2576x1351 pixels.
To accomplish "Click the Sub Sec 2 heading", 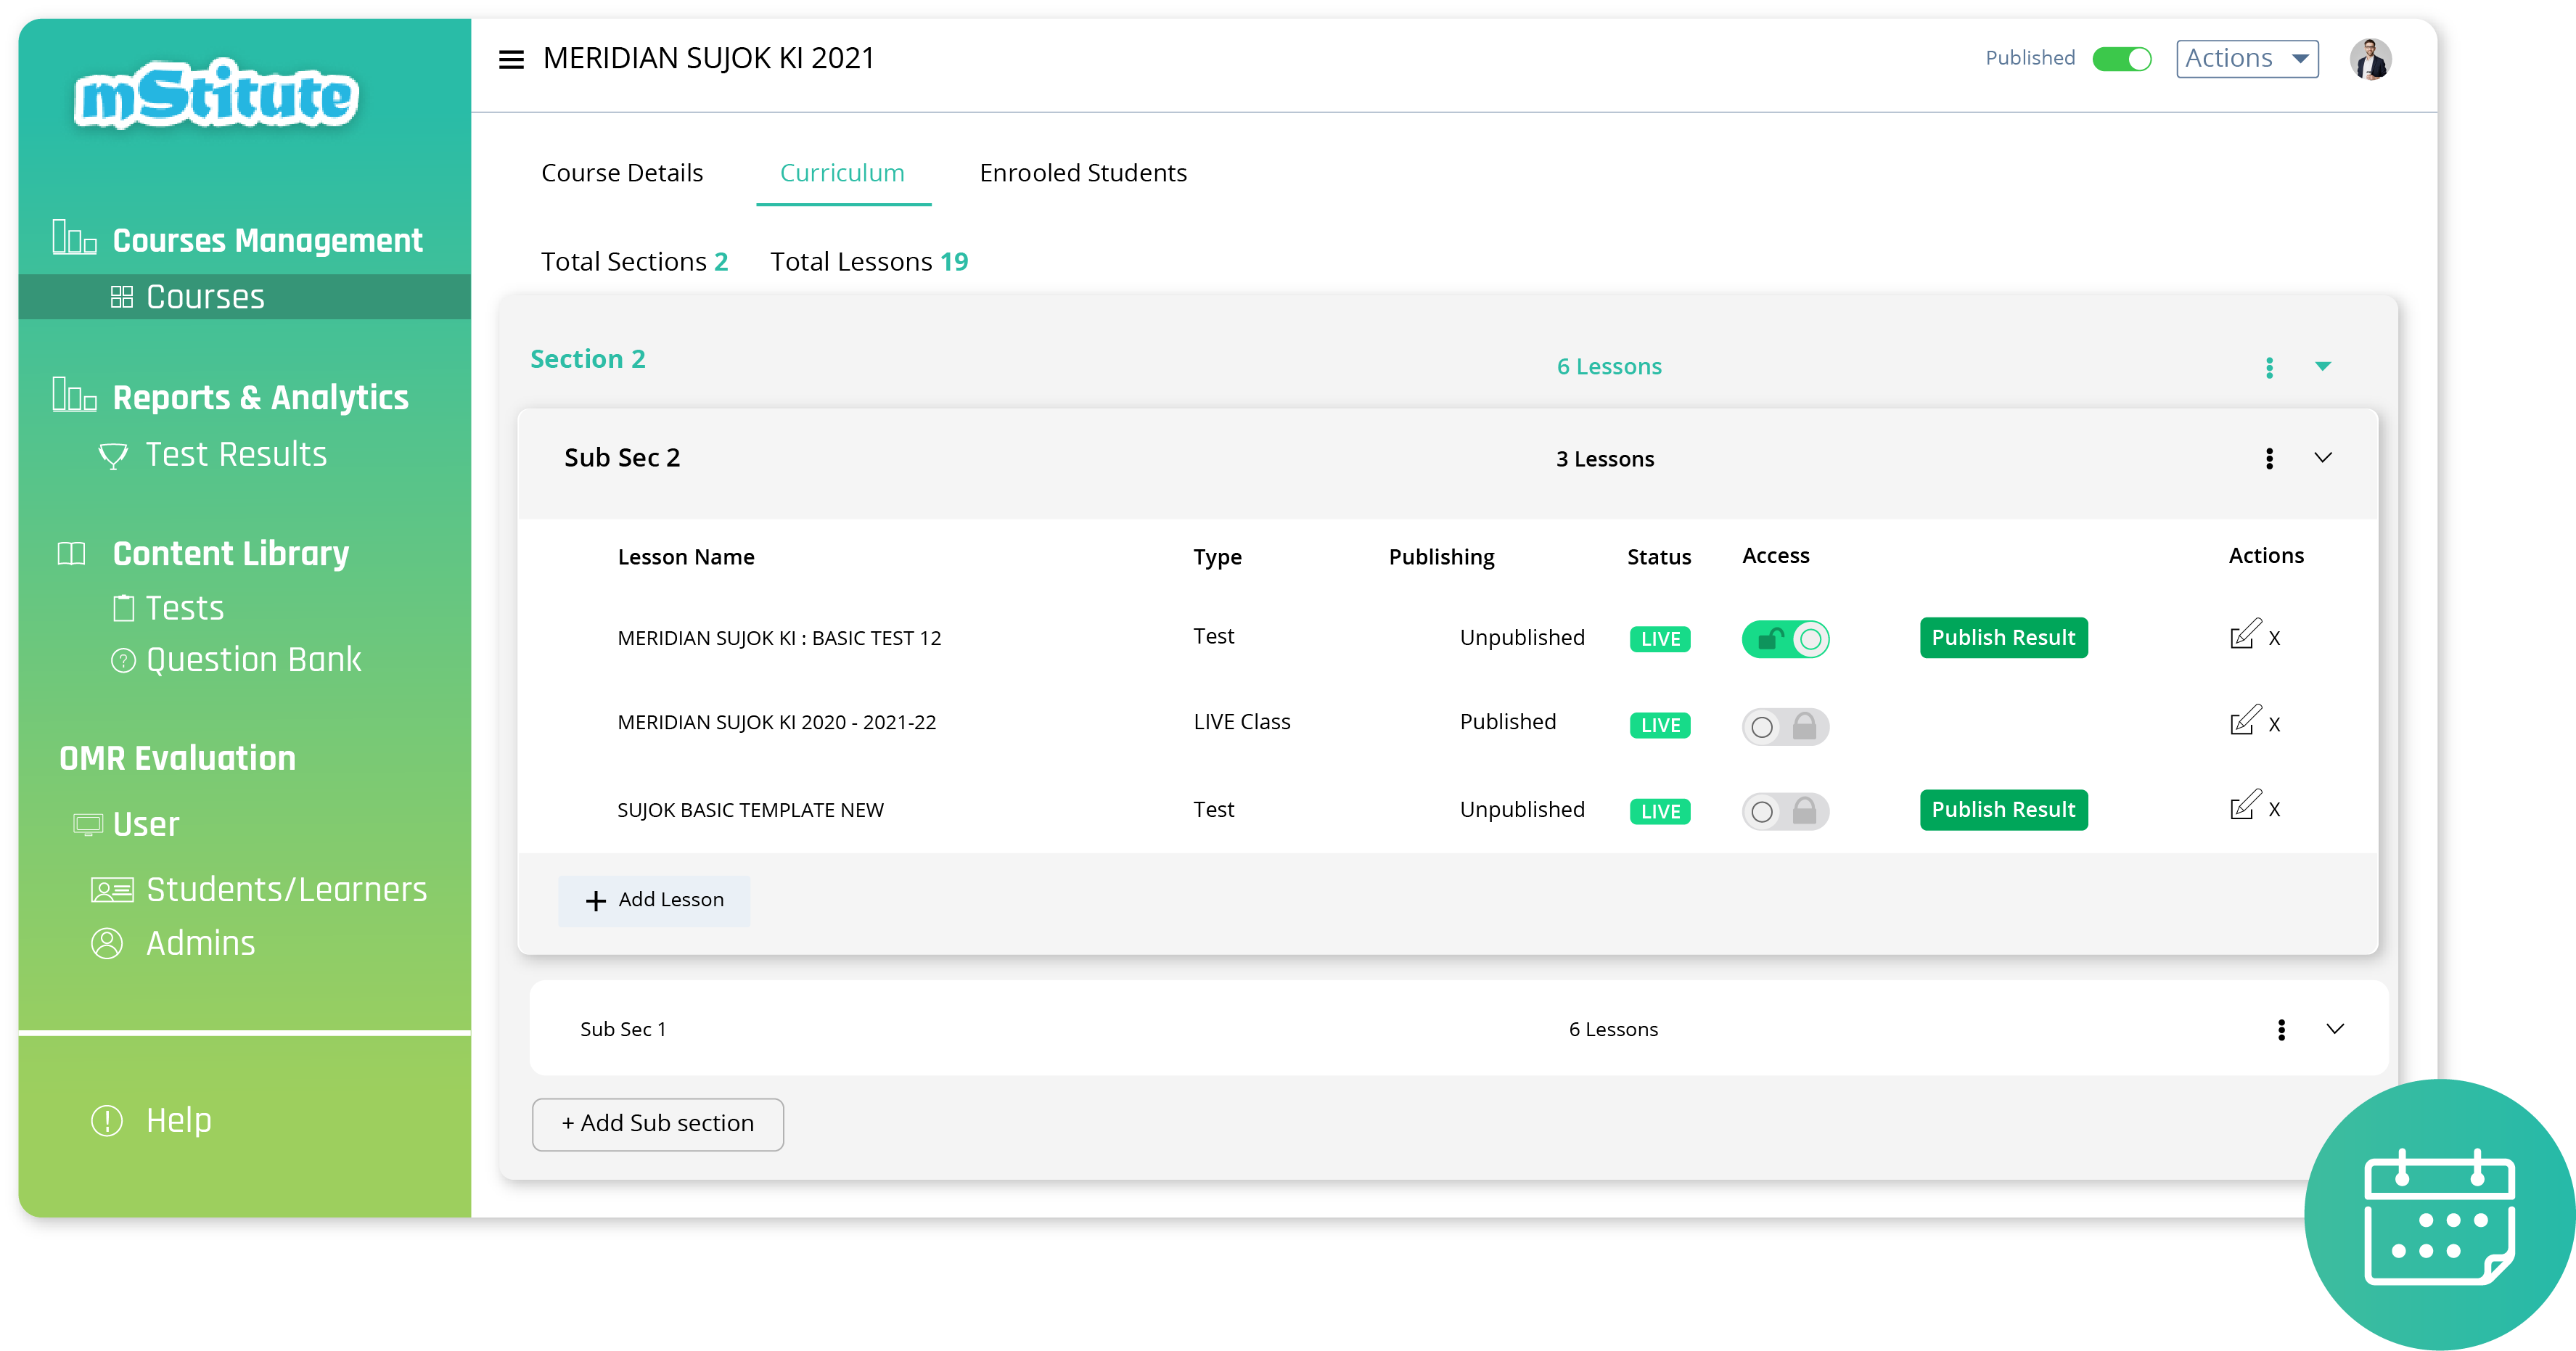I will [x=622, y=458].
